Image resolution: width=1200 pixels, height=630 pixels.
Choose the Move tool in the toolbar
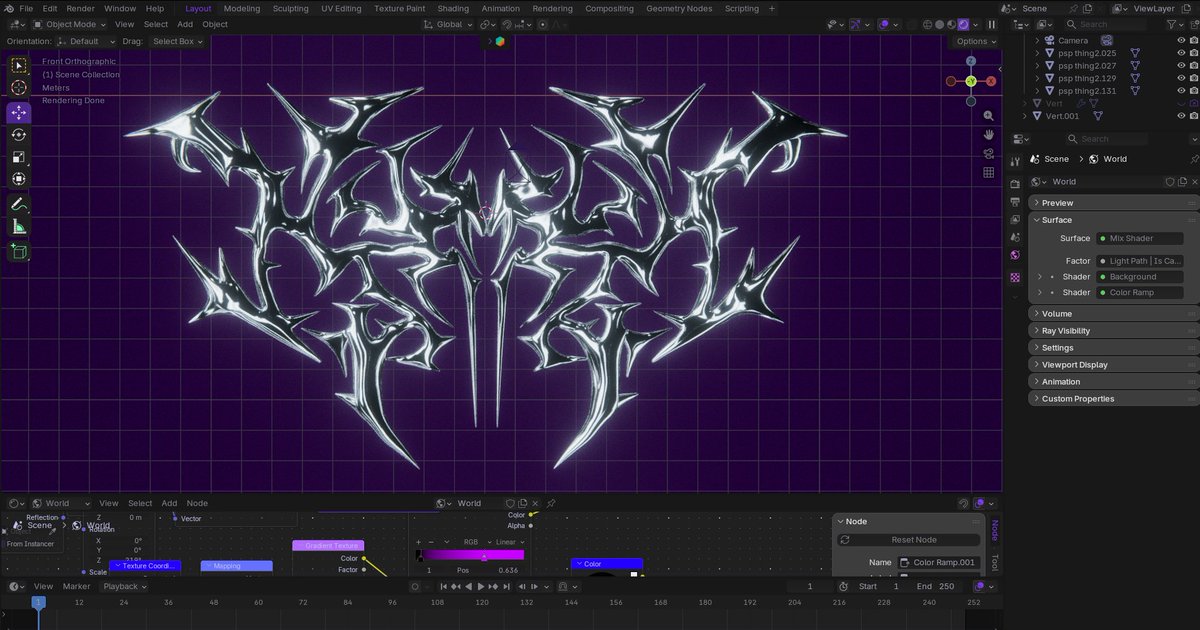19,113
